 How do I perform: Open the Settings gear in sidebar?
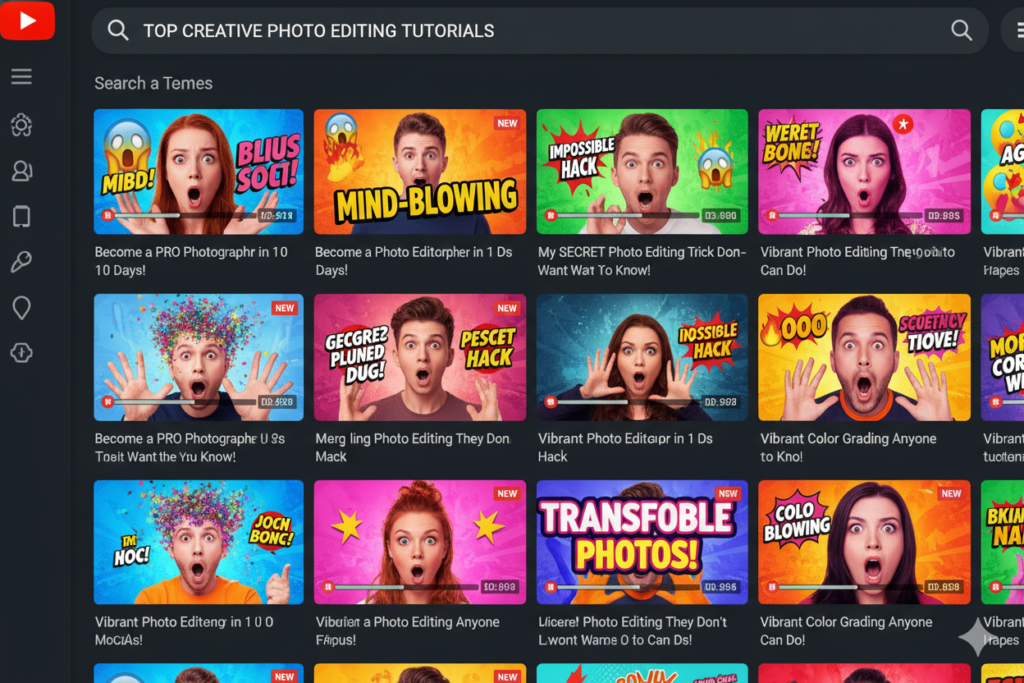point(21,125)
